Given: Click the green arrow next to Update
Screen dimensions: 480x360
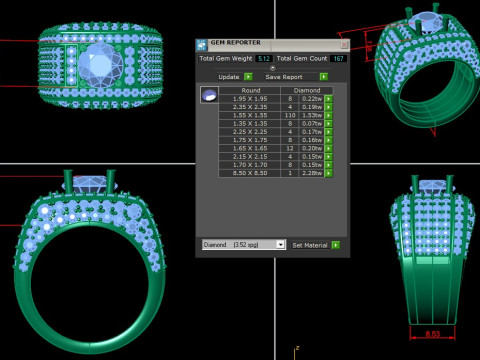Looking at the screenshot, I should [x=248, y=77].
